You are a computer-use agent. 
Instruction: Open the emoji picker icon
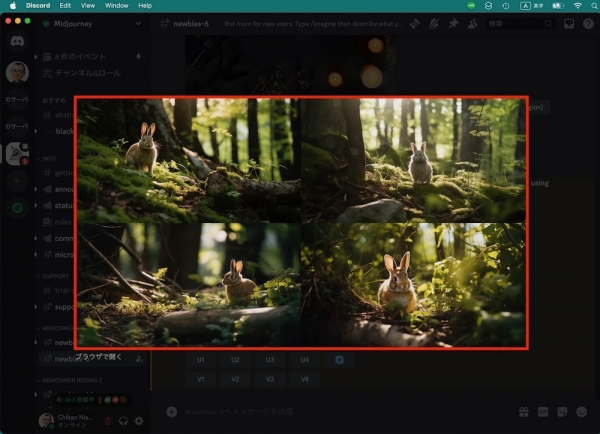tap(582, 412)
